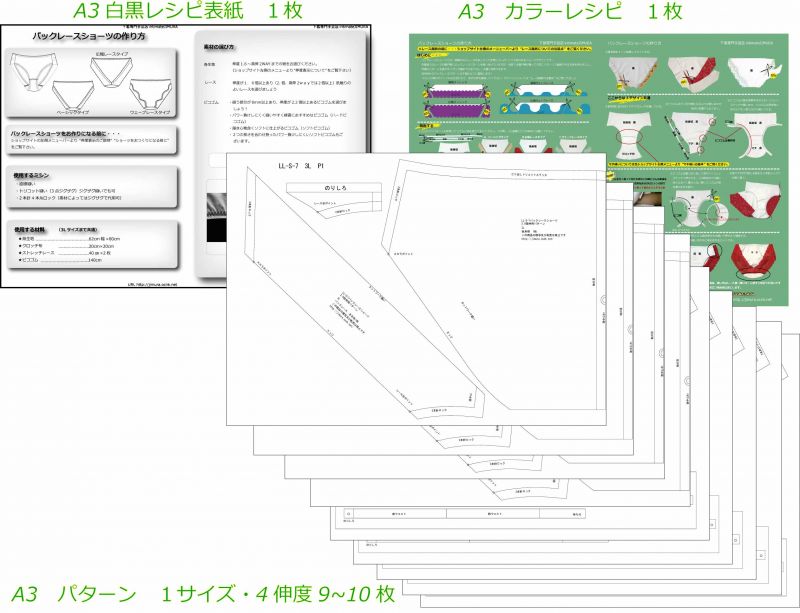The width and height of the screenshot is (800, 613).
Task: Click the 'ウェーブレースタイプ' shorts illustration label
Action: 150,112
